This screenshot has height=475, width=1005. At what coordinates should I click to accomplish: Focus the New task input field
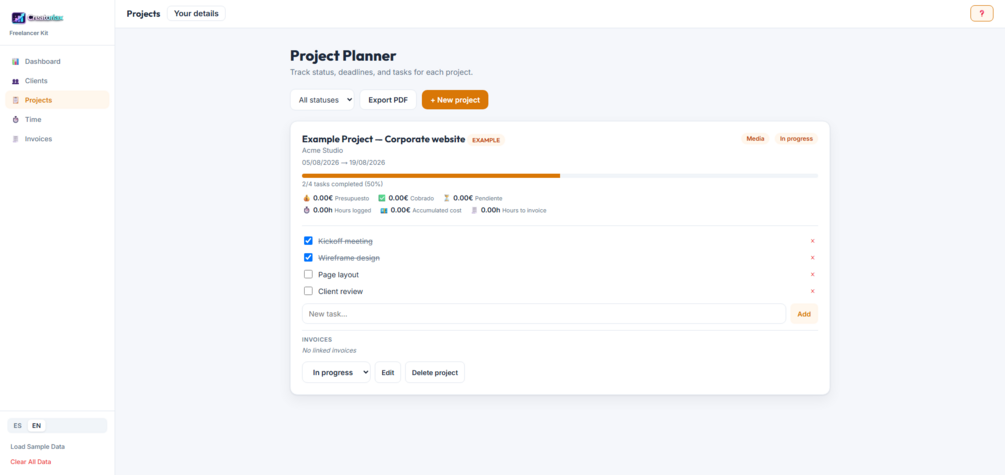click(544, 314)
